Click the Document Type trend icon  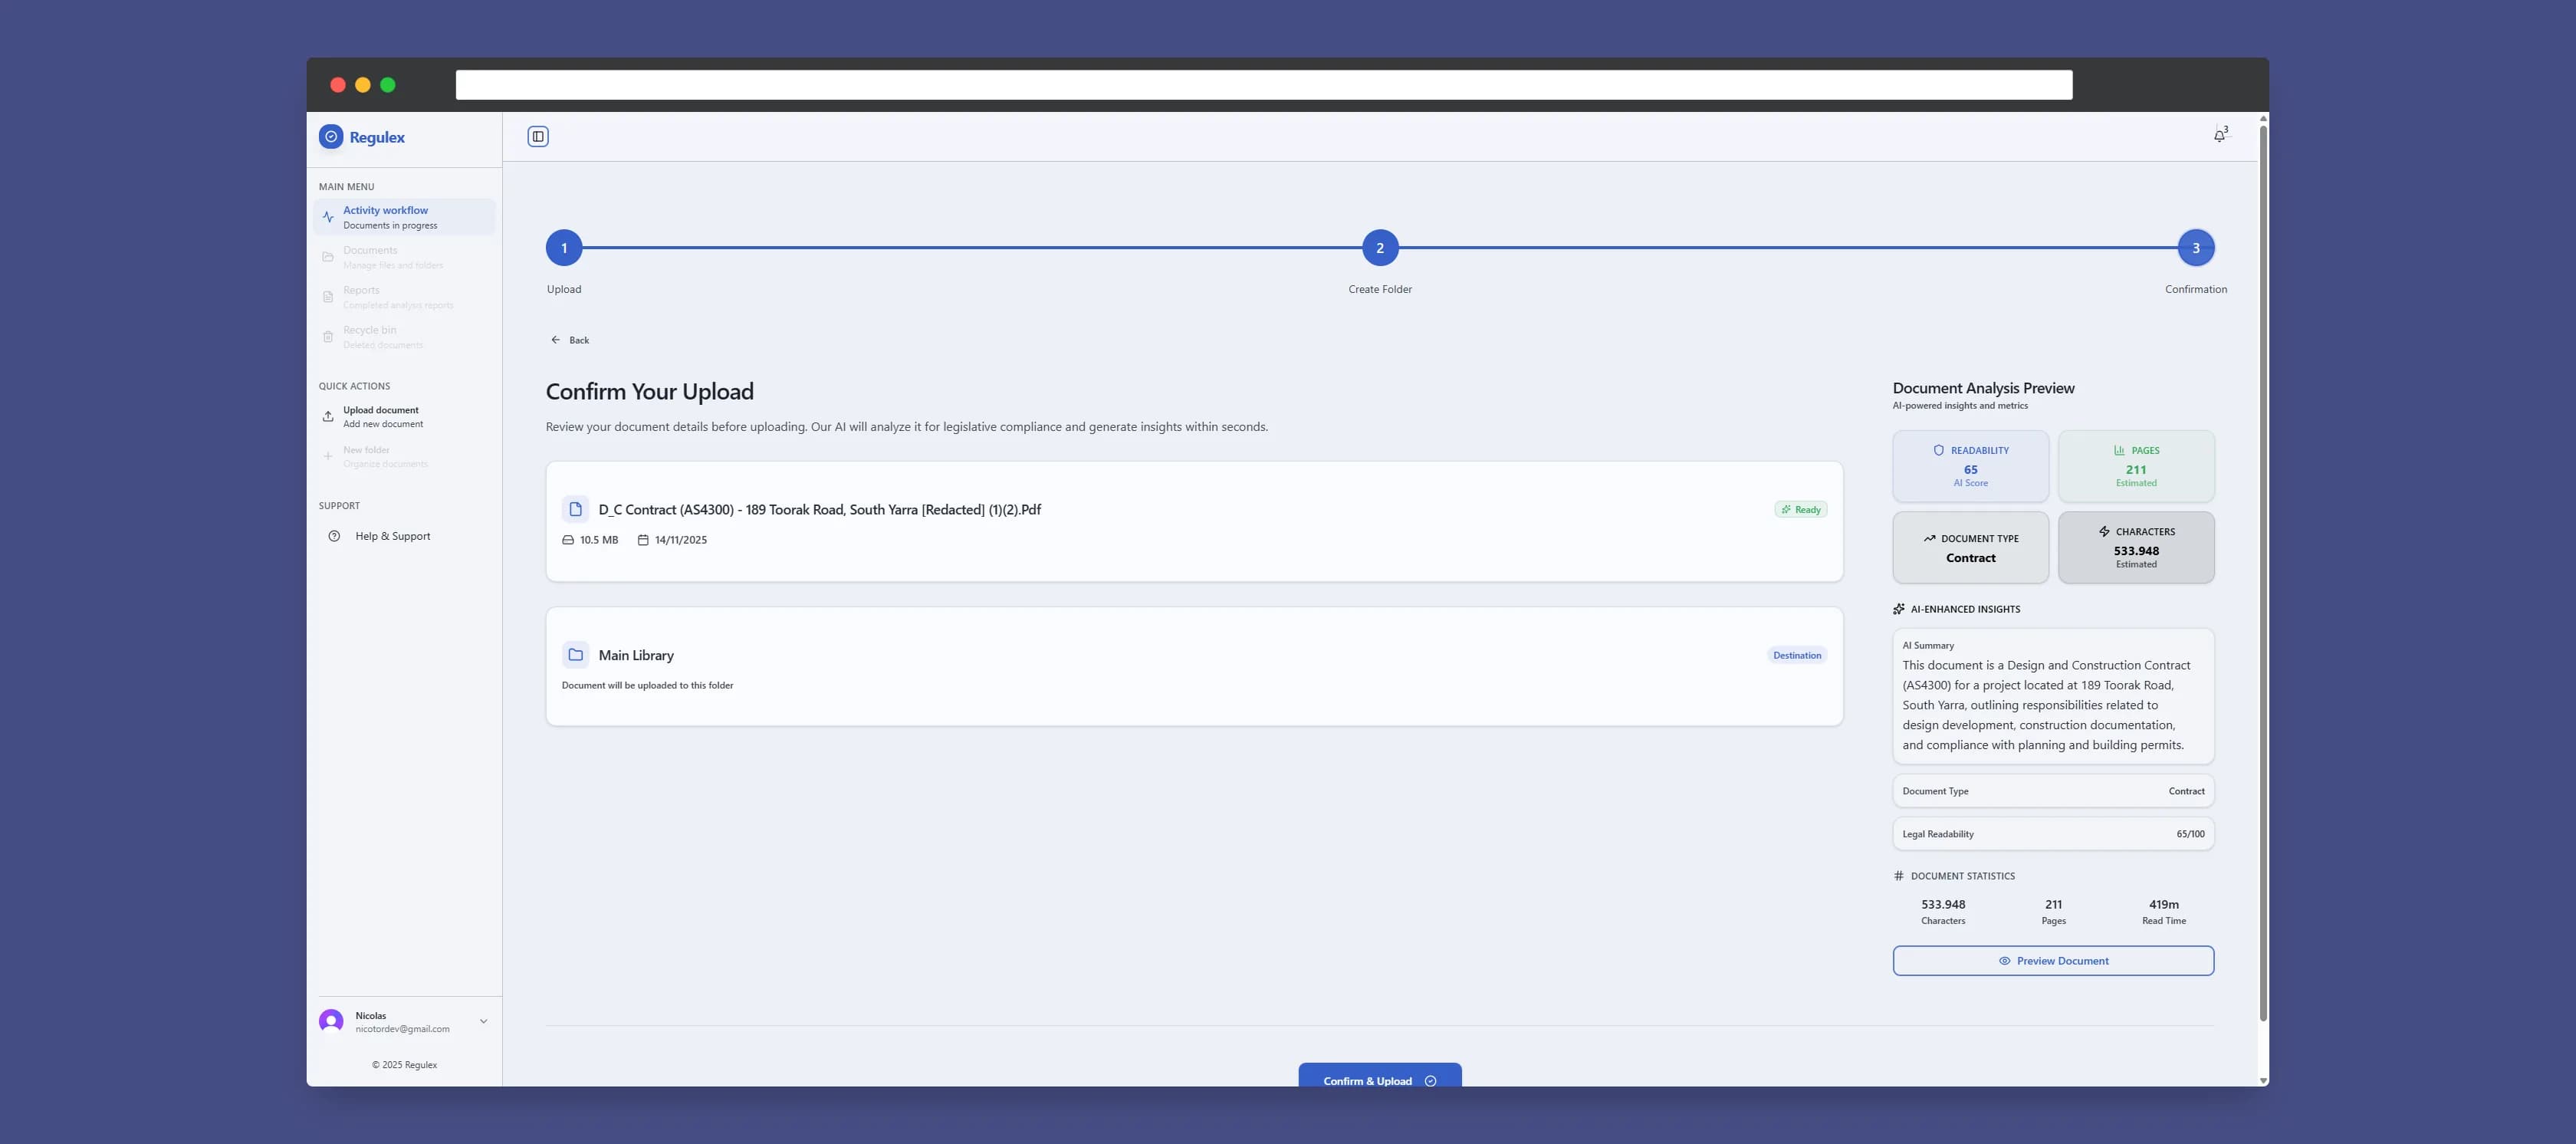[1929, 538]
